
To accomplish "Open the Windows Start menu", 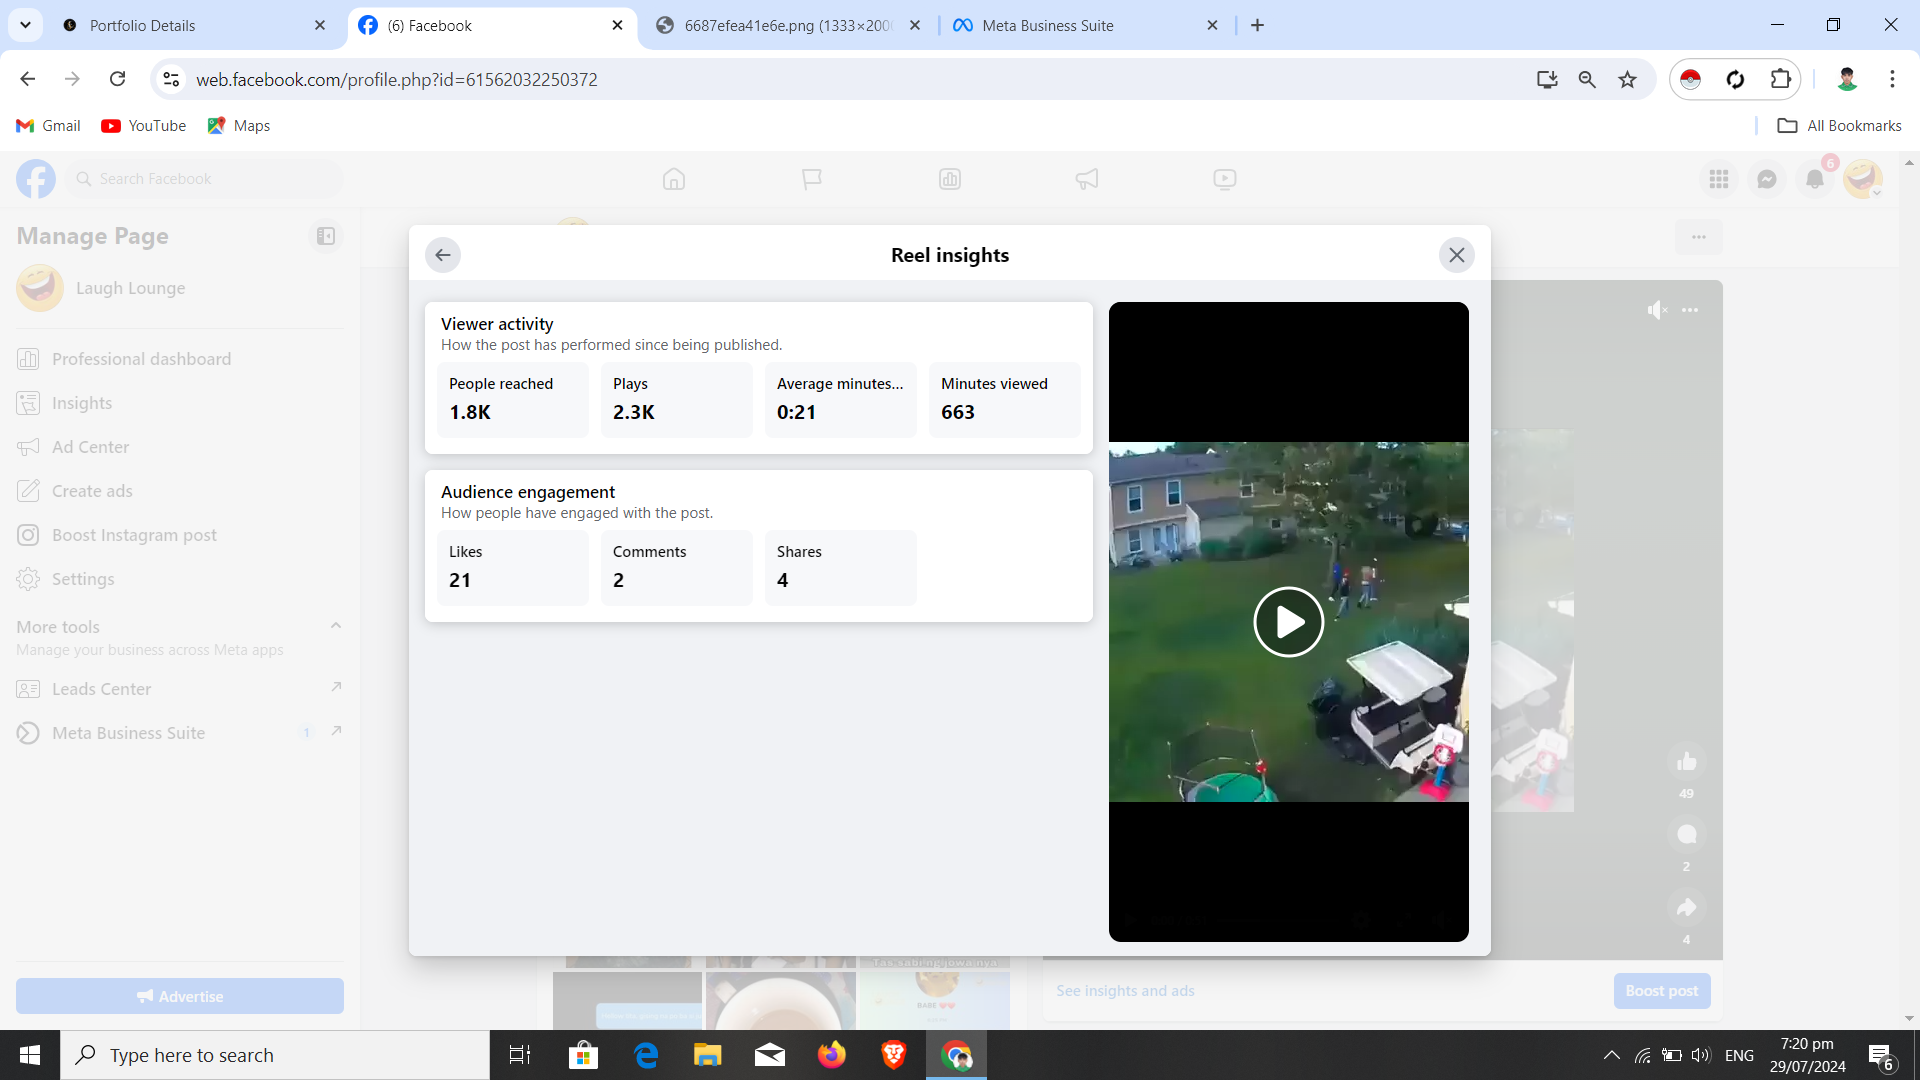I will click(x=30, y=1055).
